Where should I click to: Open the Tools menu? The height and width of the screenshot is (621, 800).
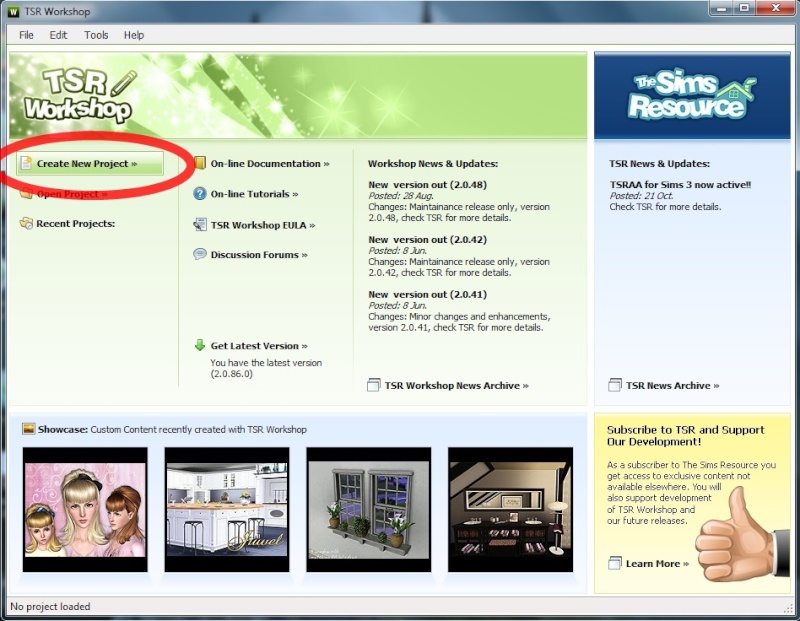96,35
